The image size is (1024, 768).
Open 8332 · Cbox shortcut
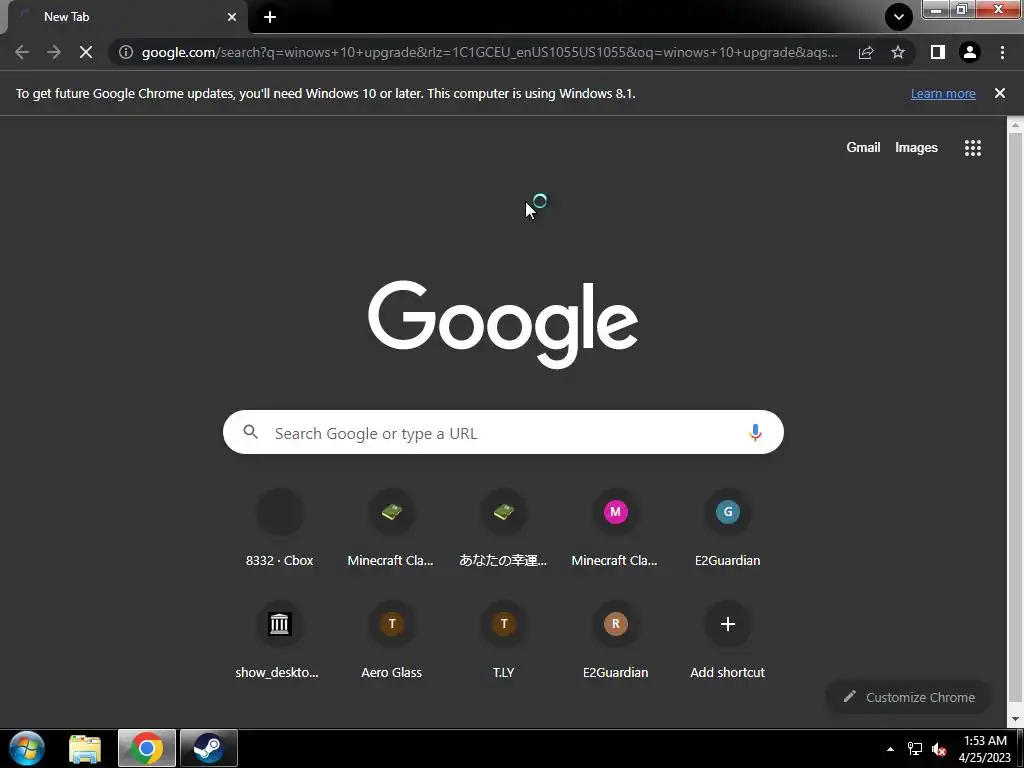click(280, 529)
